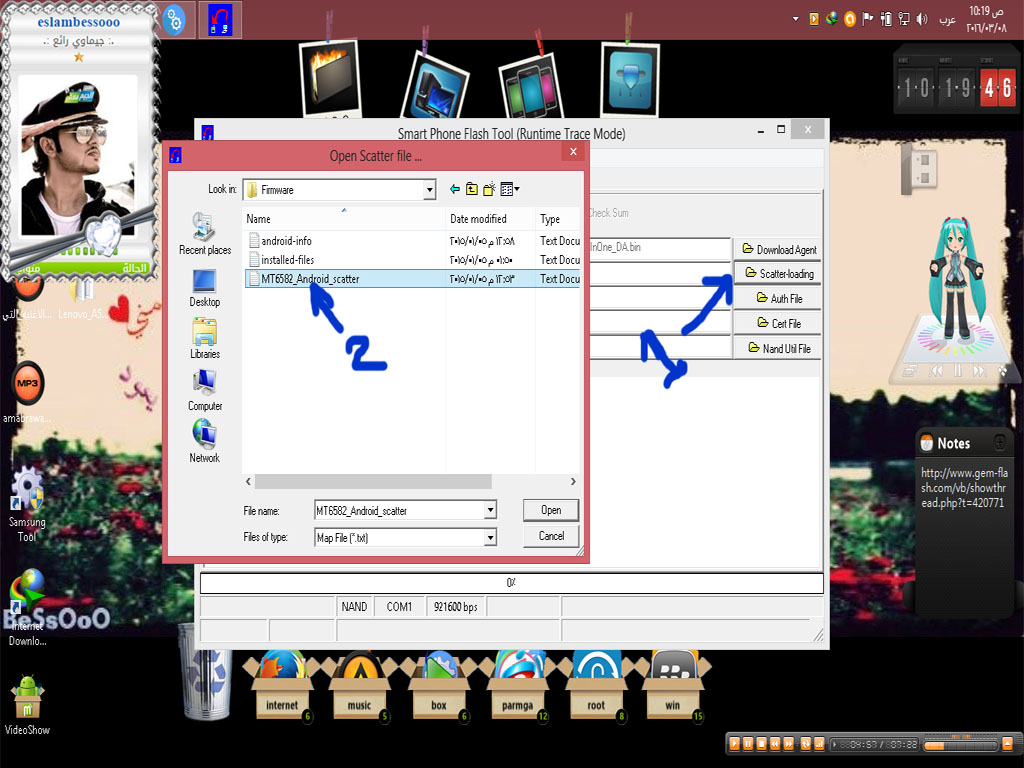Click the Flash Tool taskbar icon
The height and width of the screenshot is (768, 1024).
(x=220, y=20)
